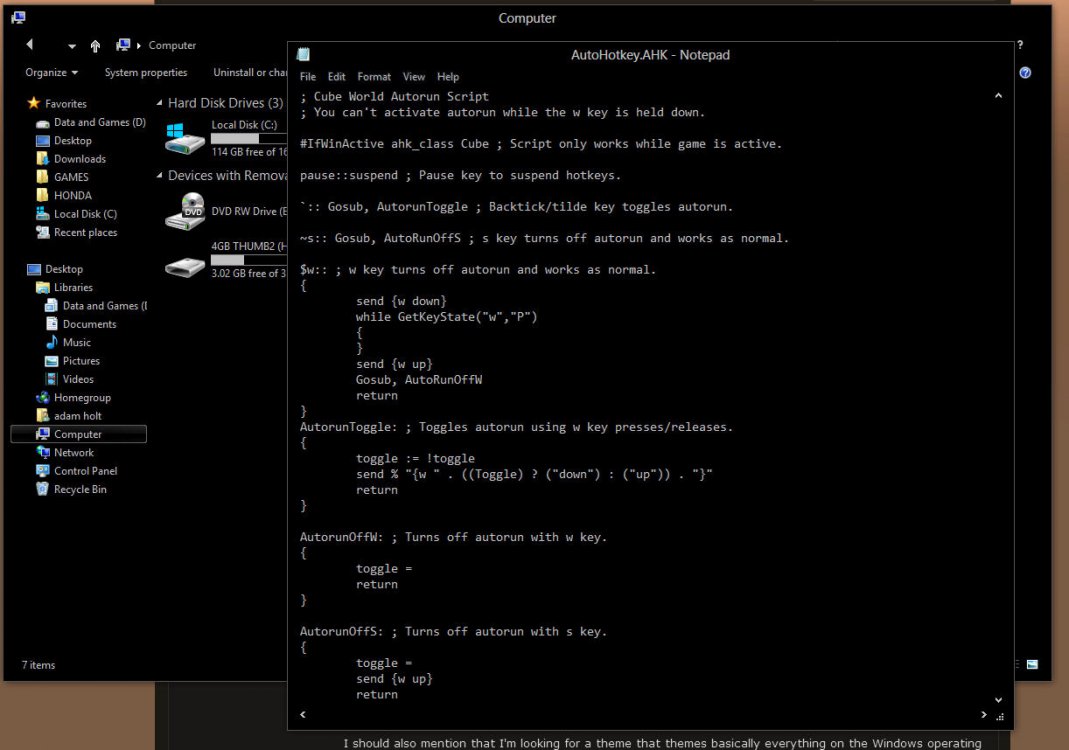
Task: Open Data and Games (D) favorite
Action: [x=100, y=122]
